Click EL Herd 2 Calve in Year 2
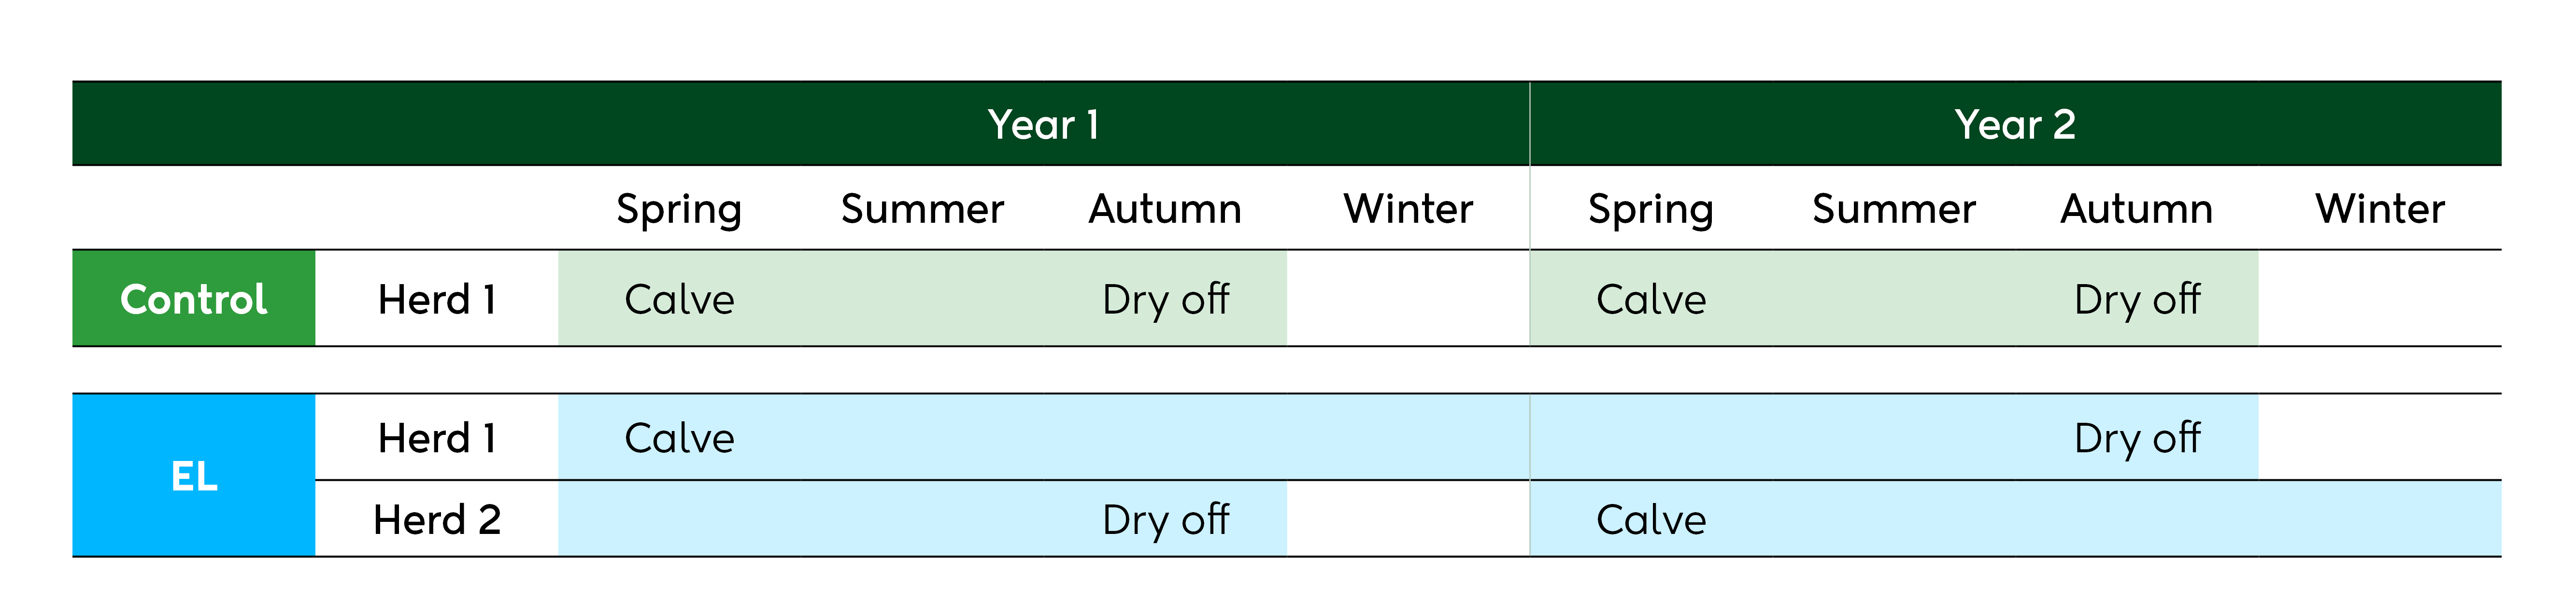 [1651, 520]
